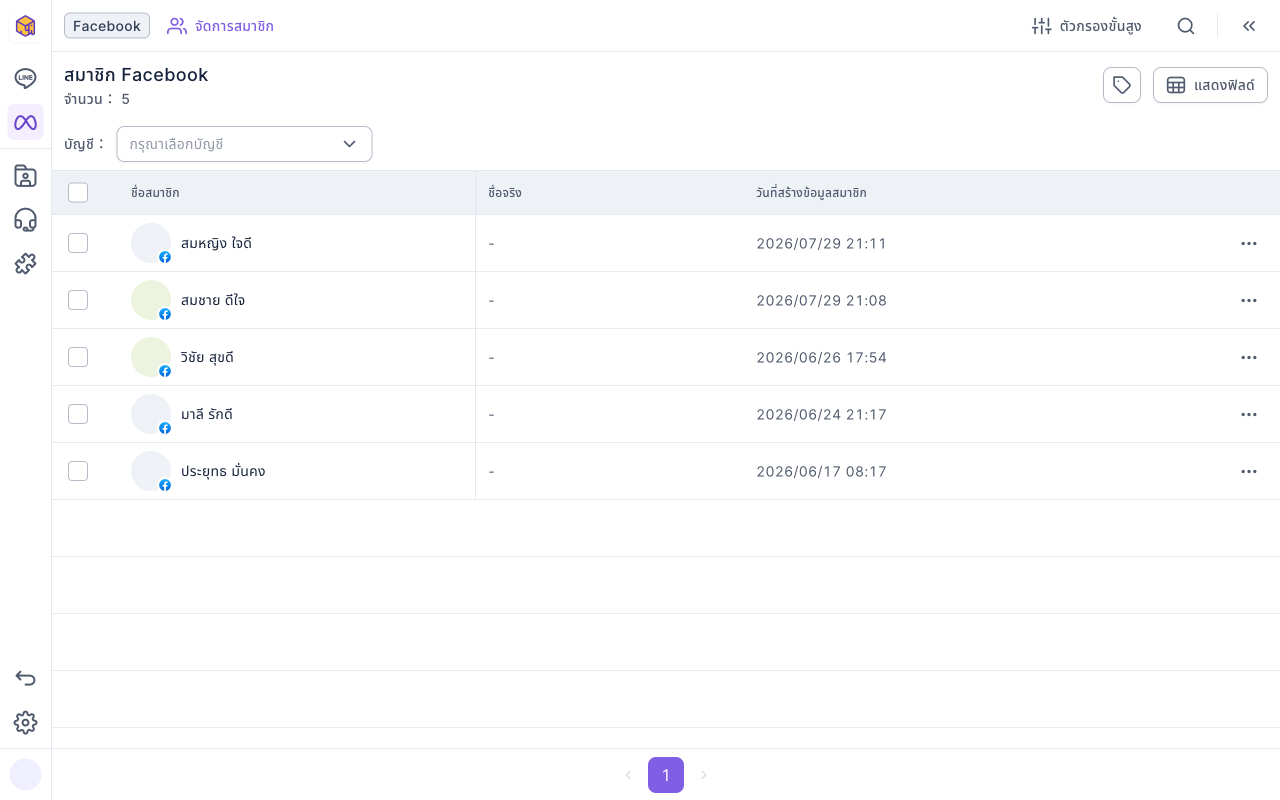This screenshot has width=1280, height=800.
Task: Click ประยุทธ มั่นคง profile avatar
Action: point(151,471)
